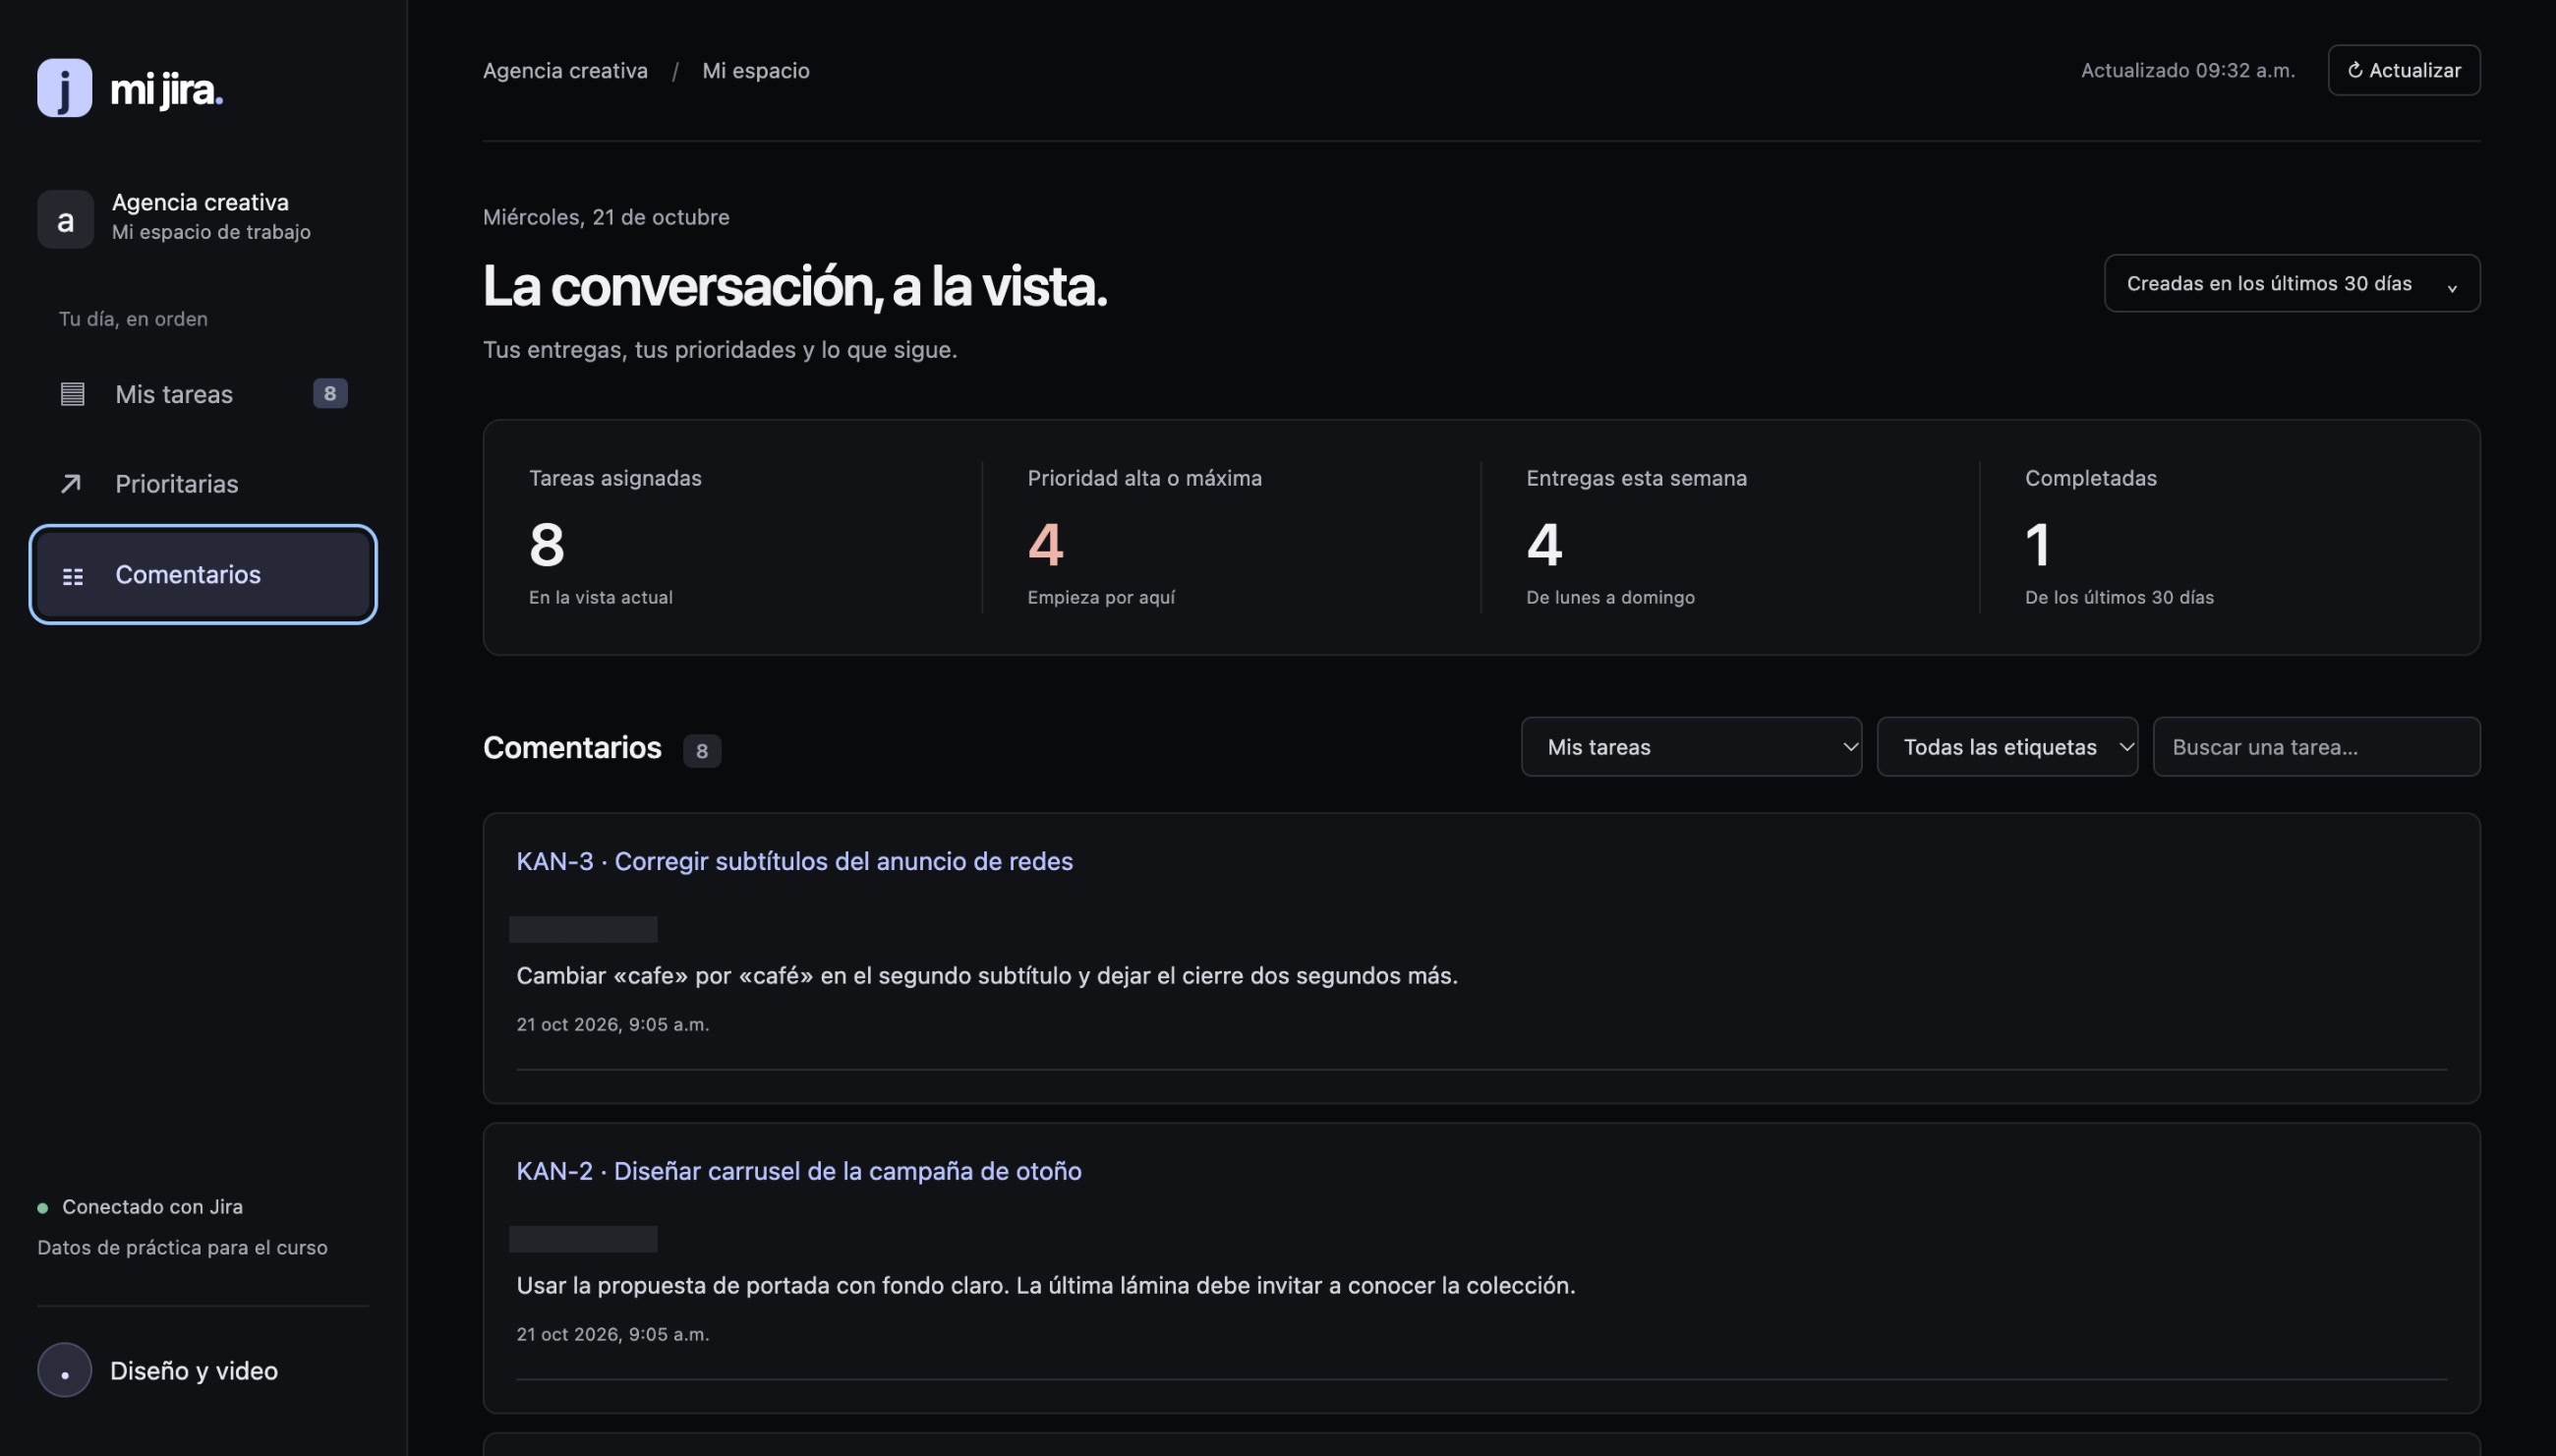The width and height of the screenshot is (2556, 1456).
Task: Click the Tu día, en orden section label
Action: click(x=133, y=318)
